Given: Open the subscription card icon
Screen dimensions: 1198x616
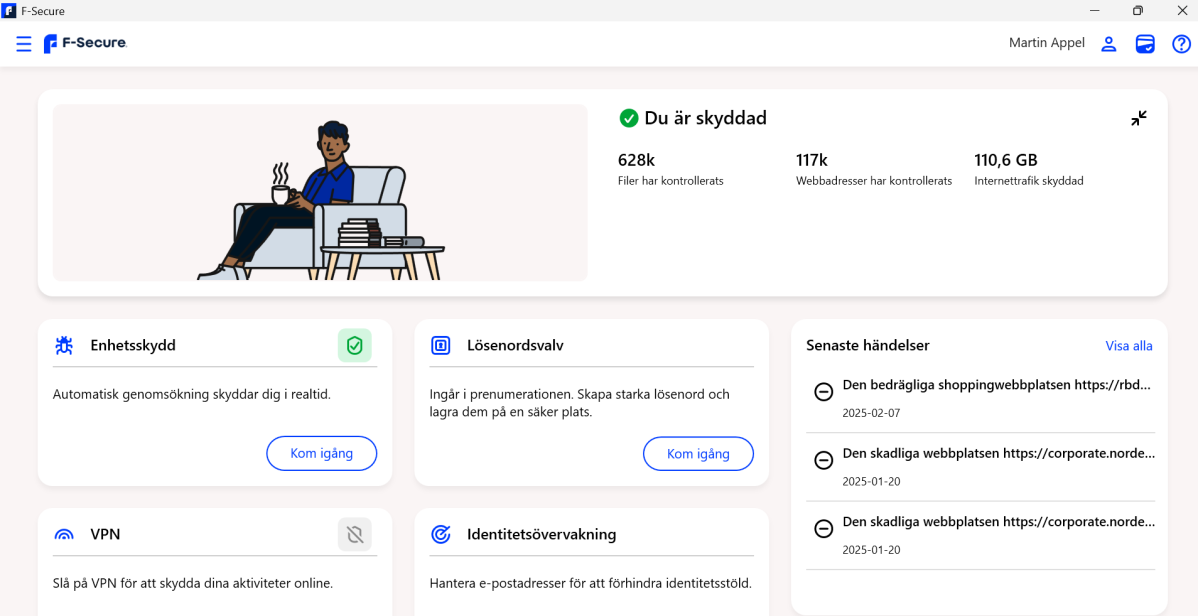Looking at the screenshot, I should (1145, 44).
